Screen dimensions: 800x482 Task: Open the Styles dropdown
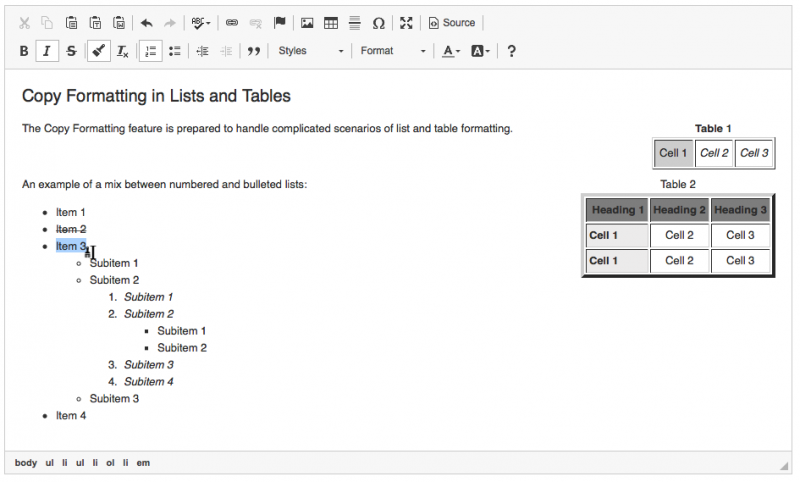(310, 51)
